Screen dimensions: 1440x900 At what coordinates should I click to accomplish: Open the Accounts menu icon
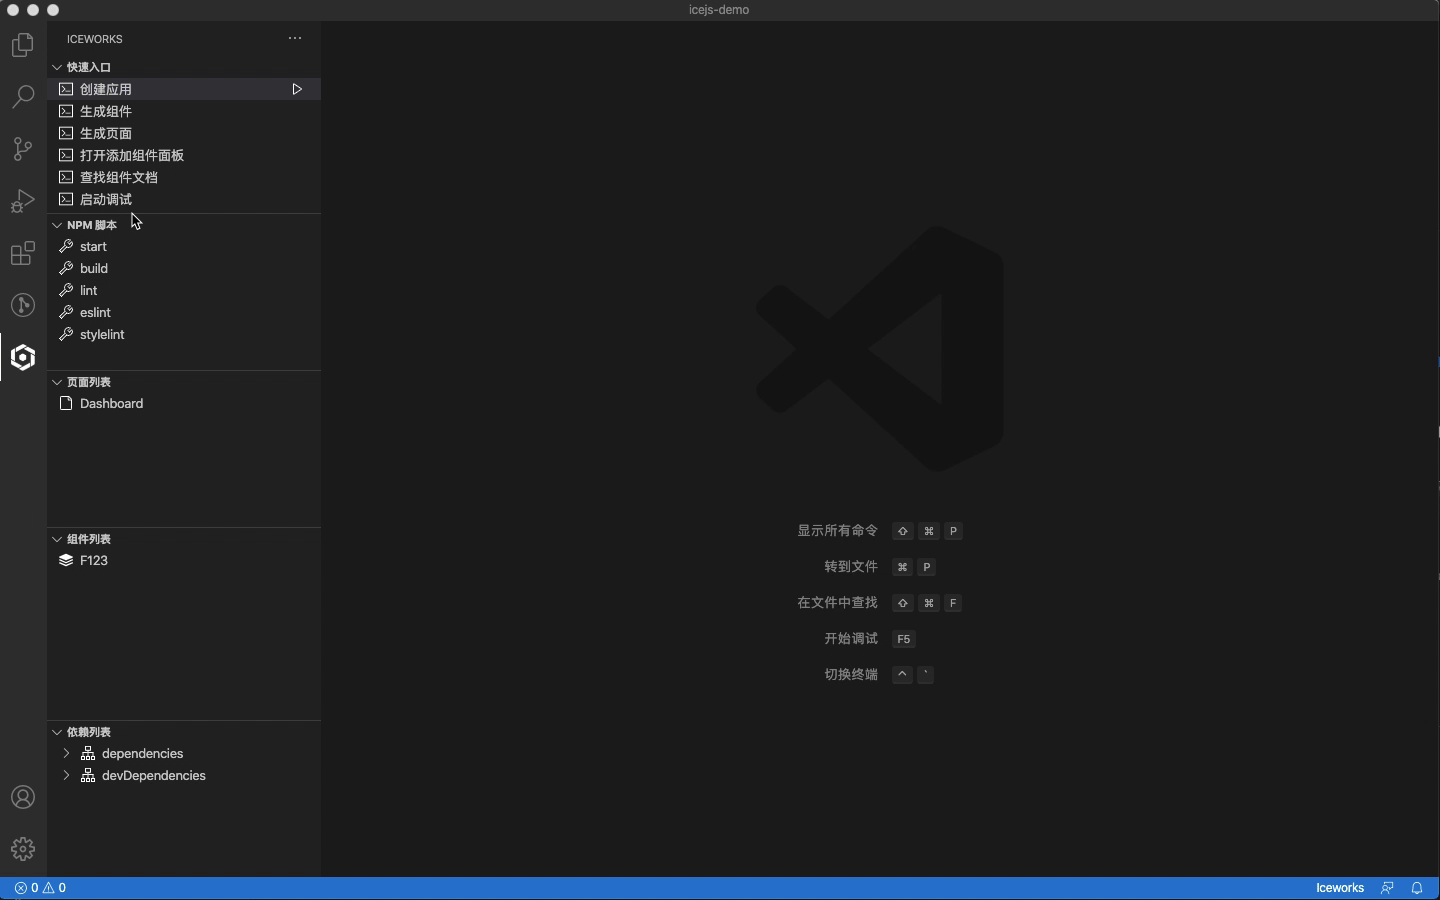pyautogui.click(x=23, y=797)
